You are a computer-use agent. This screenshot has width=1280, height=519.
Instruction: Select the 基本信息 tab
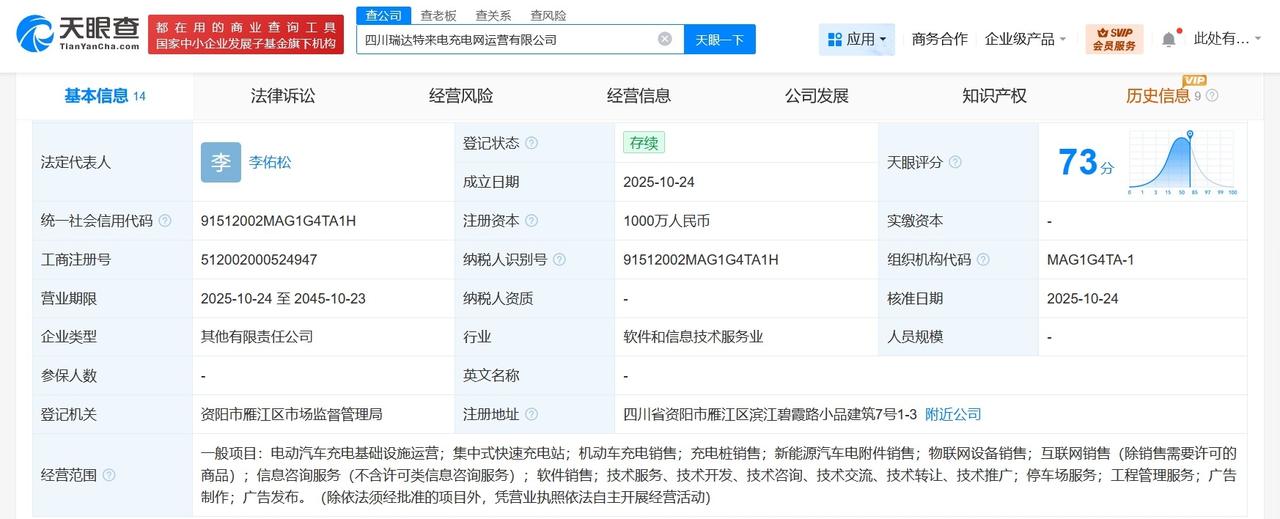(105, 96)
